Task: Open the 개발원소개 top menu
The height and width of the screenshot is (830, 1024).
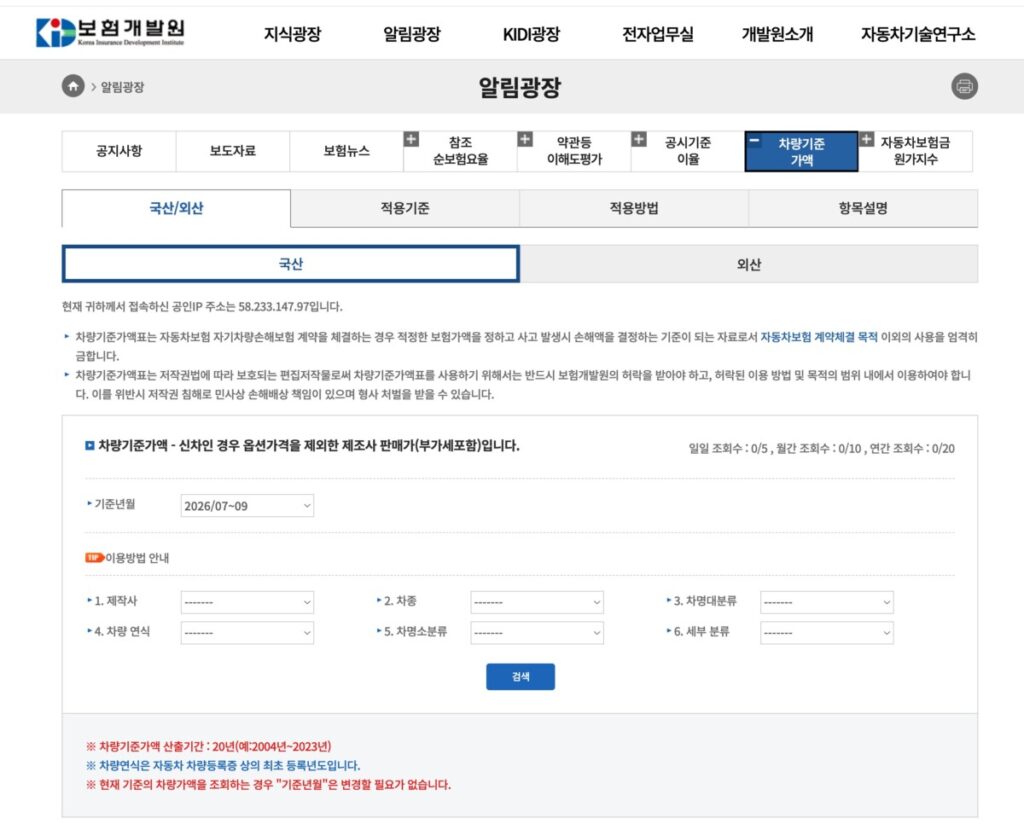Action: [x=777, y=34]
